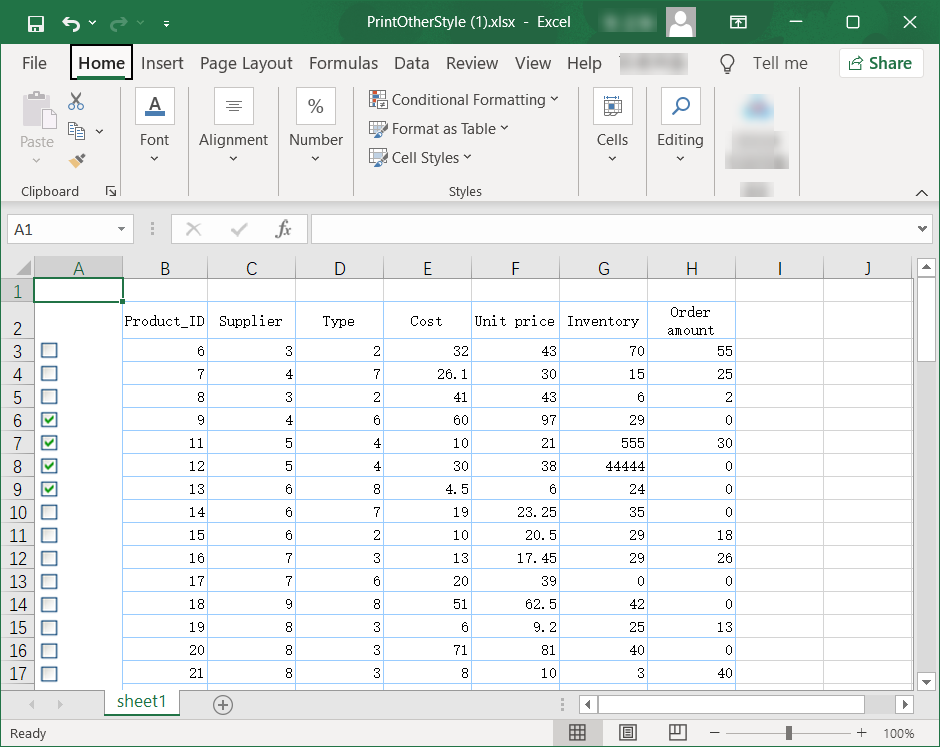Click the Format as Table icon
This screenshot has height=747, width=940.
[380, 129]
